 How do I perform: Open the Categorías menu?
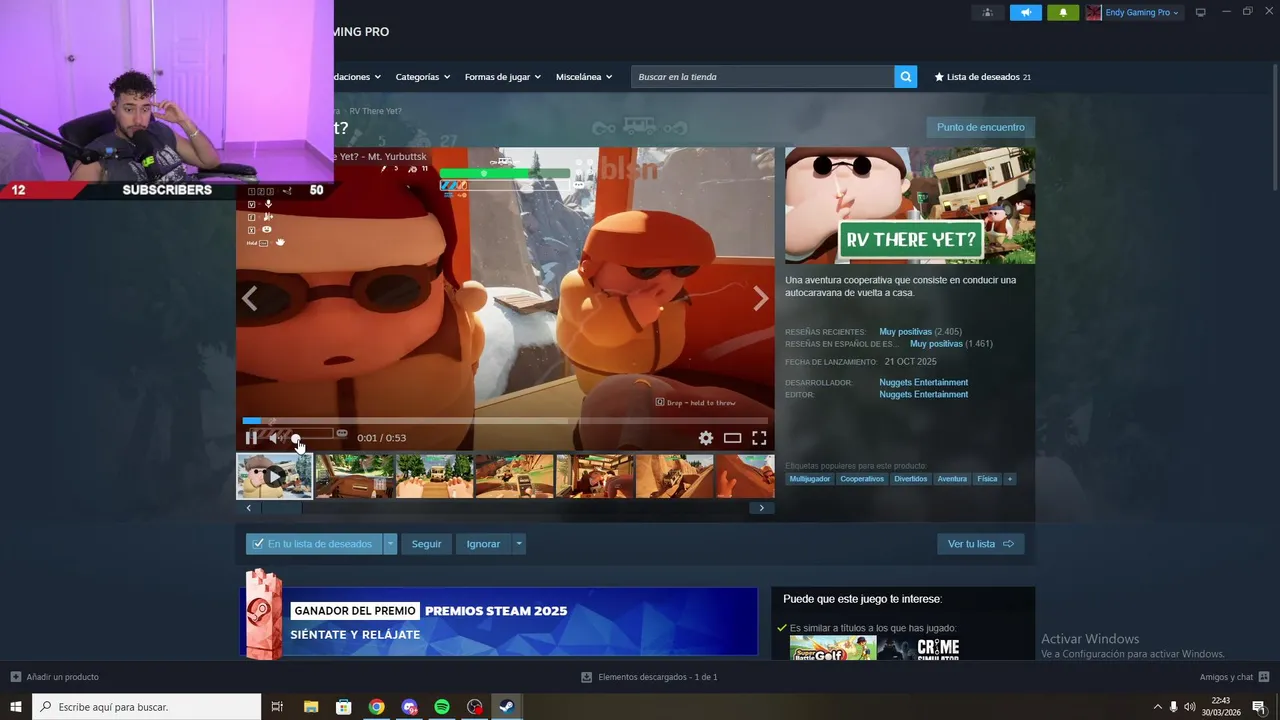click(x=422, y=77)
